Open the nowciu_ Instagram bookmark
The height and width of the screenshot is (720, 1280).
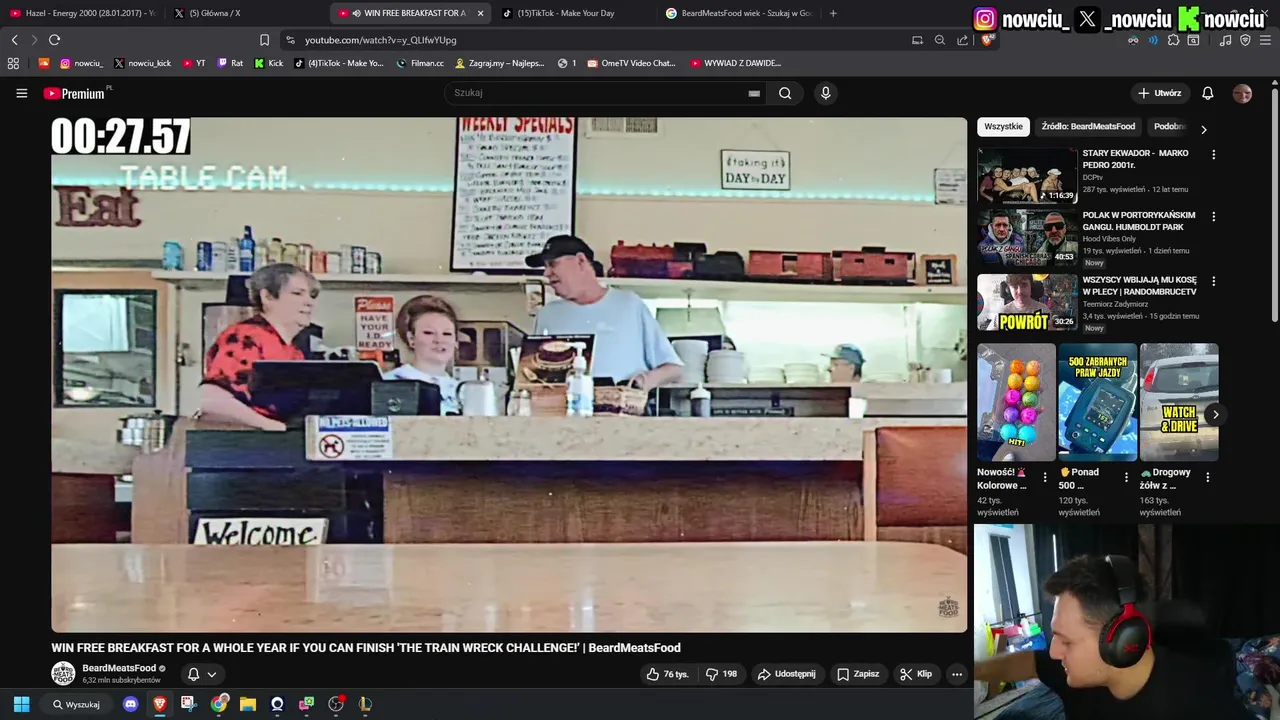81,63
